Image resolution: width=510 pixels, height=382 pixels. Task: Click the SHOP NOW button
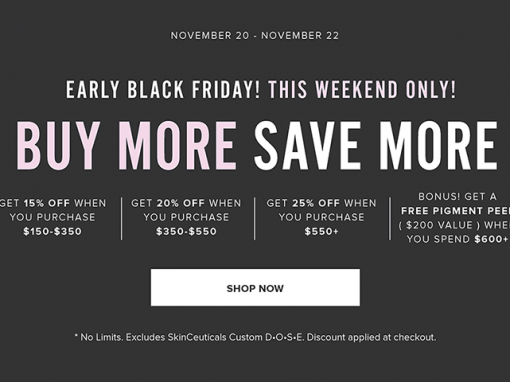coord(255,287)
